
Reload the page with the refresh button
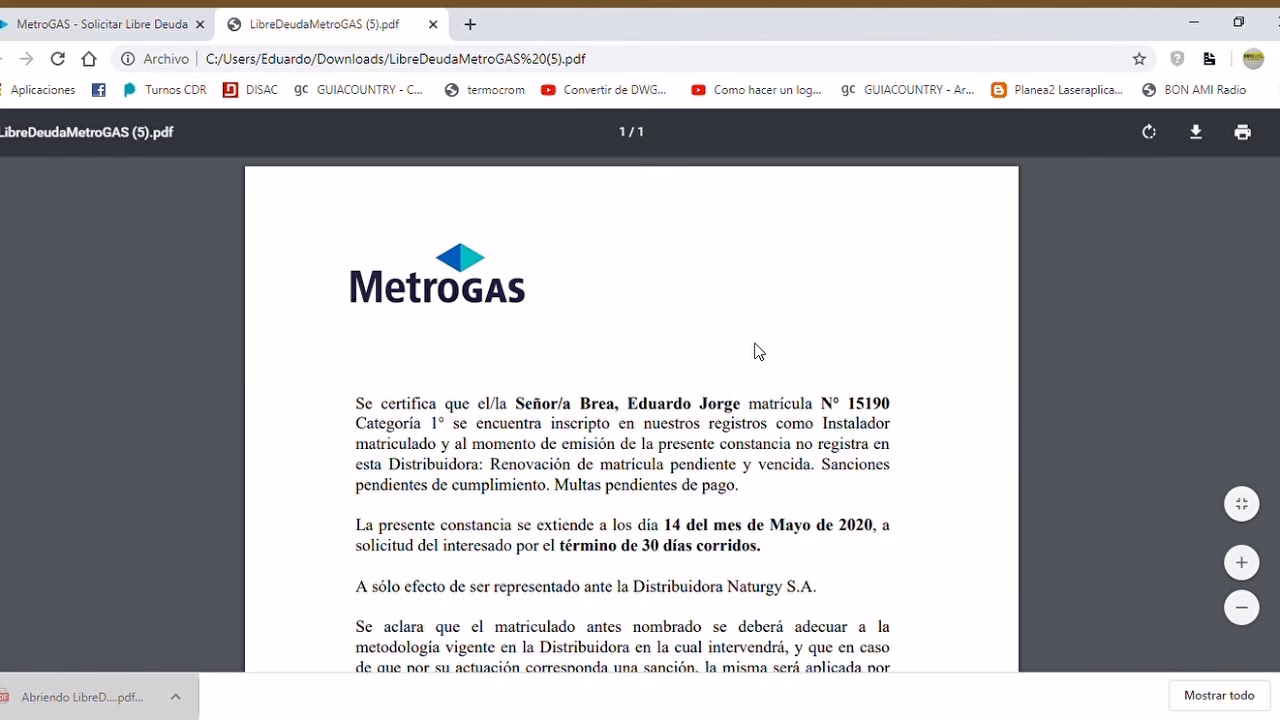tap(57, 59)
